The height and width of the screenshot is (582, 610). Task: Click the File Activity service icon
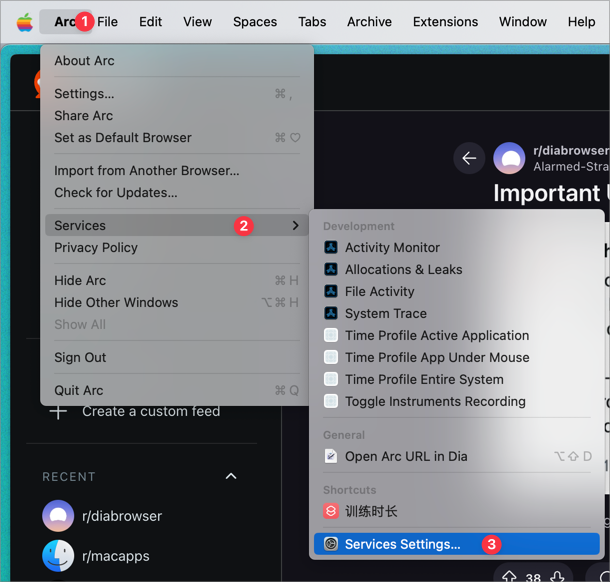331,291
